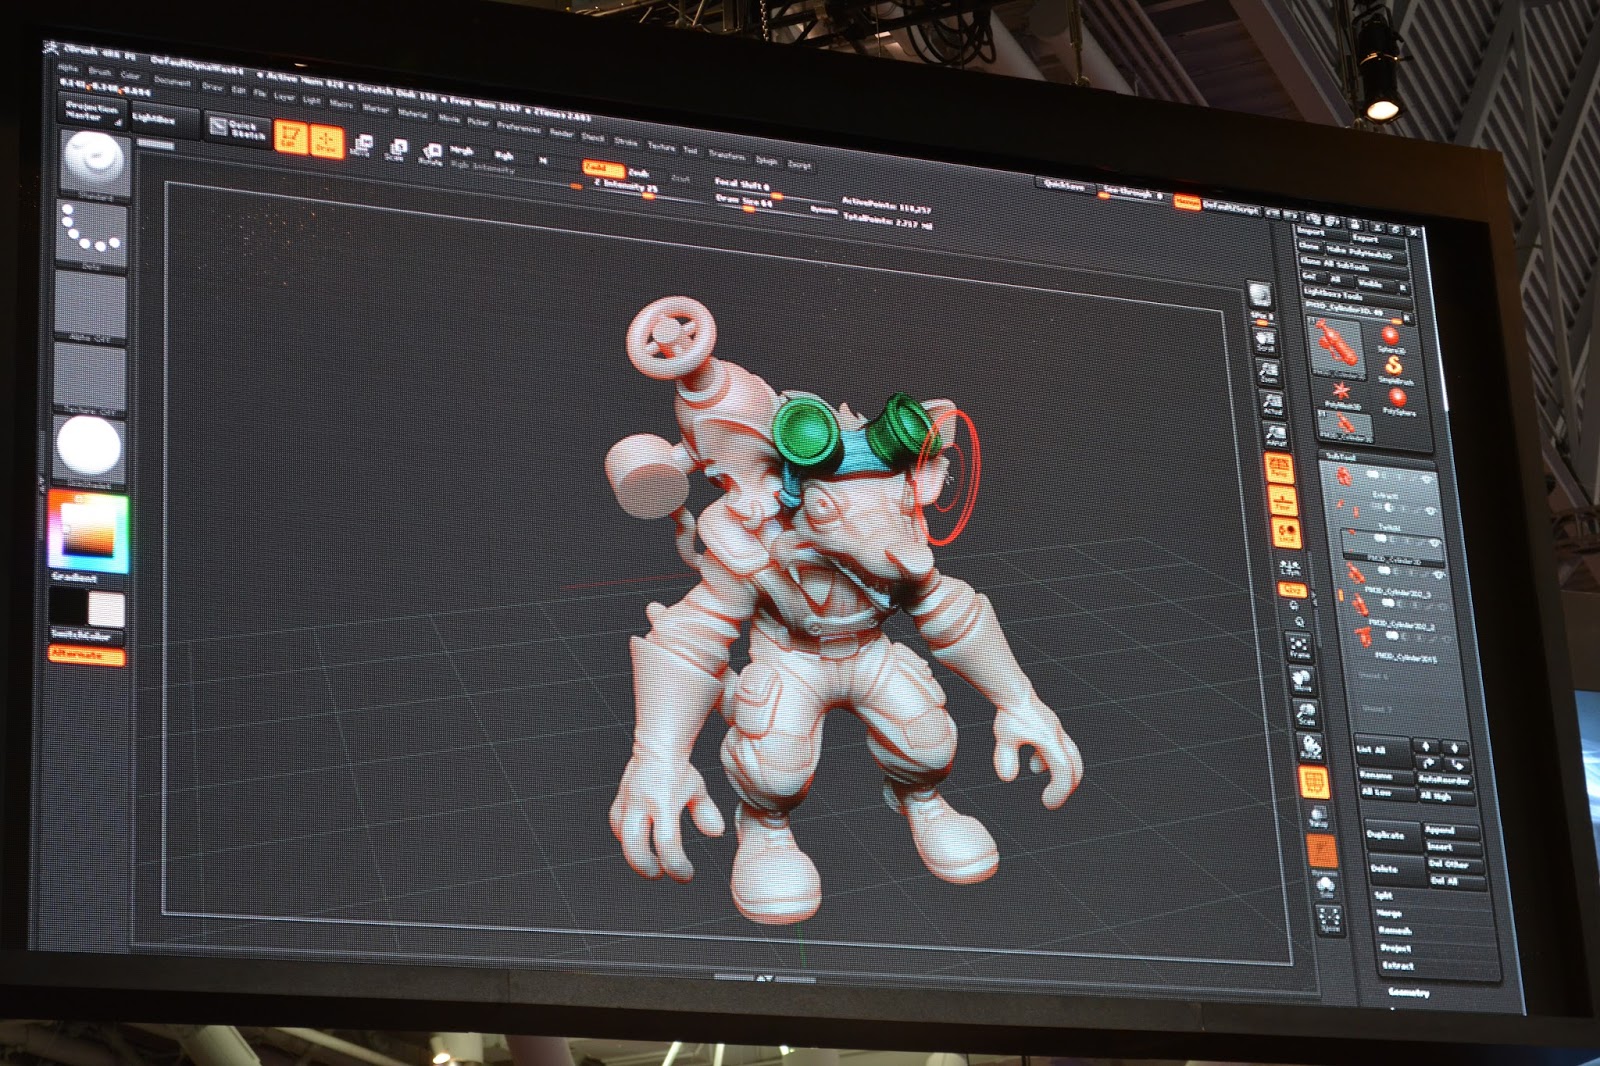Select the Zoom canvas navigation icon
Screen dimensions: 1600x1066
click(x=1269, y=374)
